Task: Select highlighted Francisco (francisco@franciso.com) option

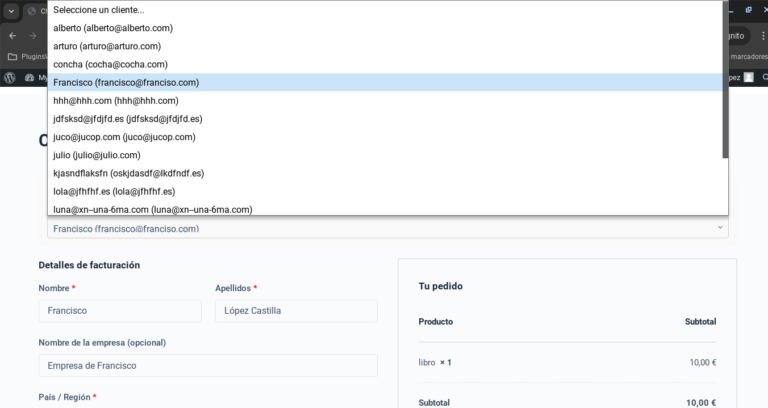Action: [385, 82]
